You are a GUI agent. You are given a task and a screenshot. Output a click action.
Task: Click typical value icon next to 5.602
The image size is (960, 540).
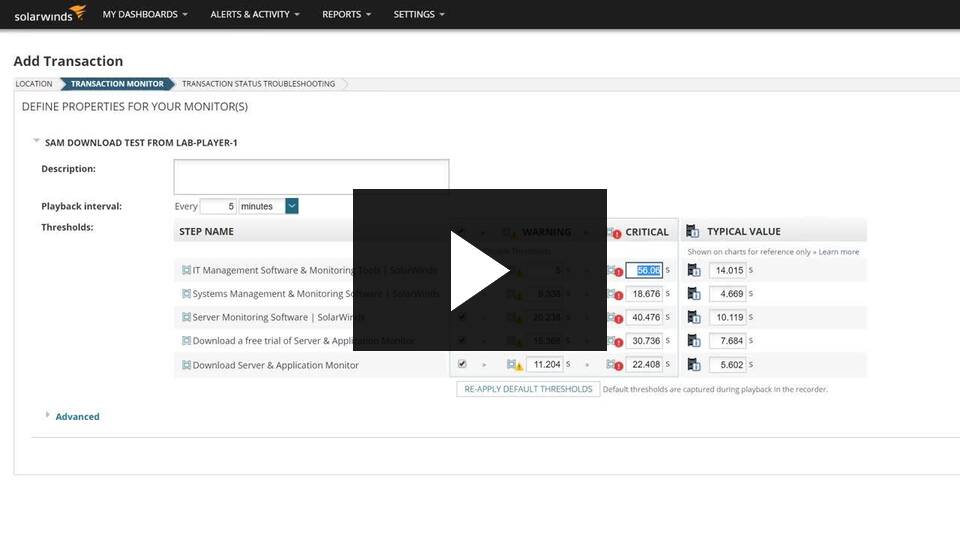coord(694,365)
